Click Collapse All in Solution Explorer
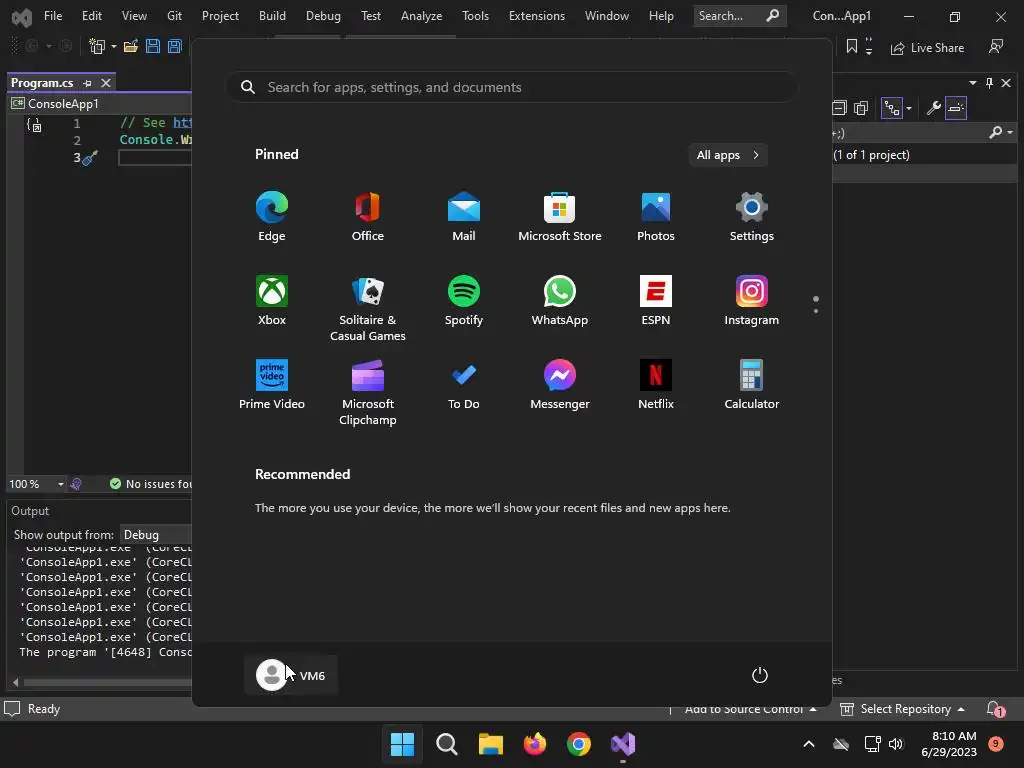 pyautogui.click(x=839, y=108)
